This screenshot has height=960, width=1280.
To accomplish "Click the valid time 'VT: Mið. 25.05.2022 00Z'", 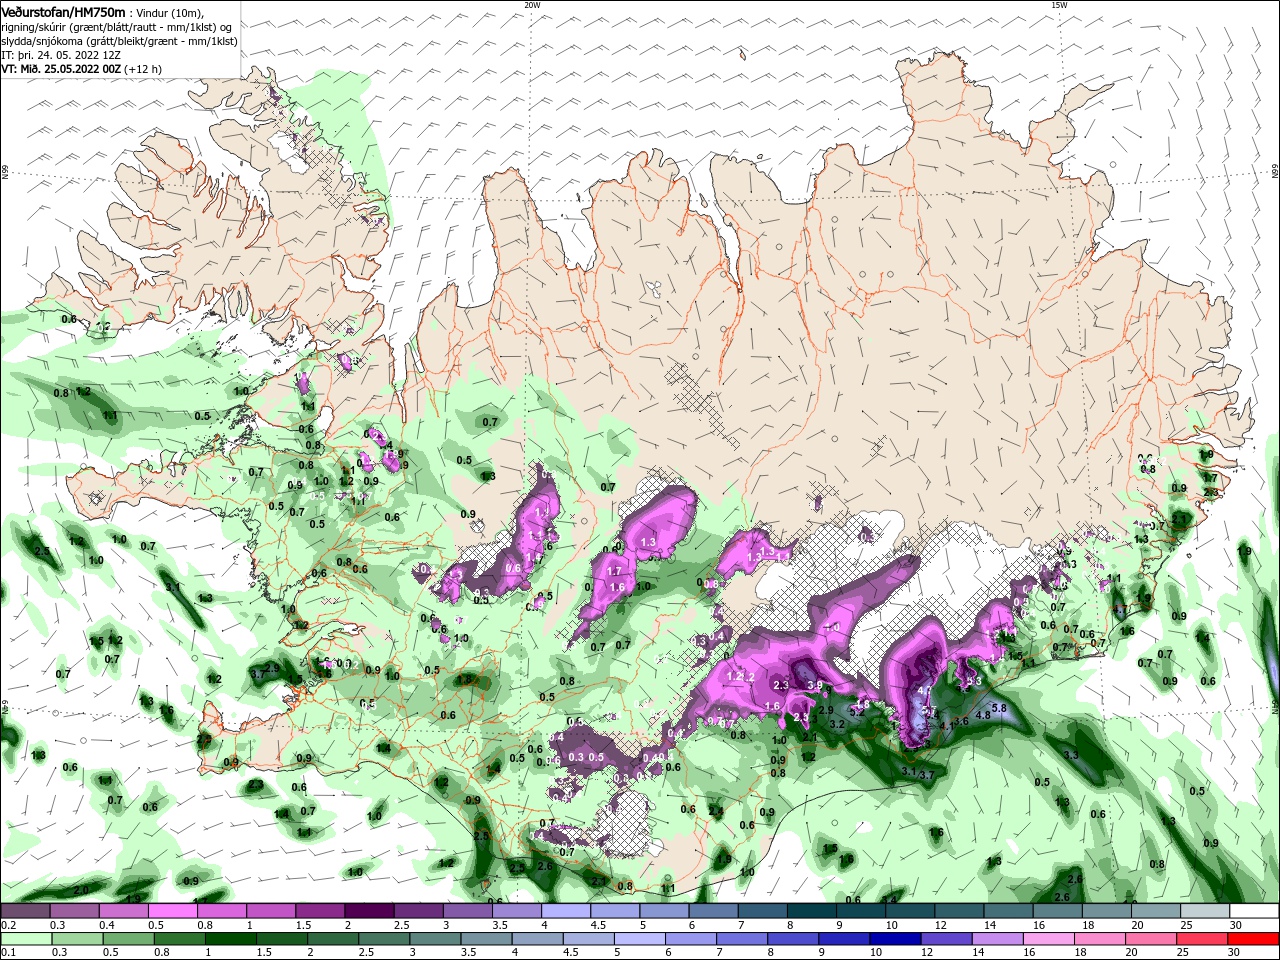I will (61, 69).
